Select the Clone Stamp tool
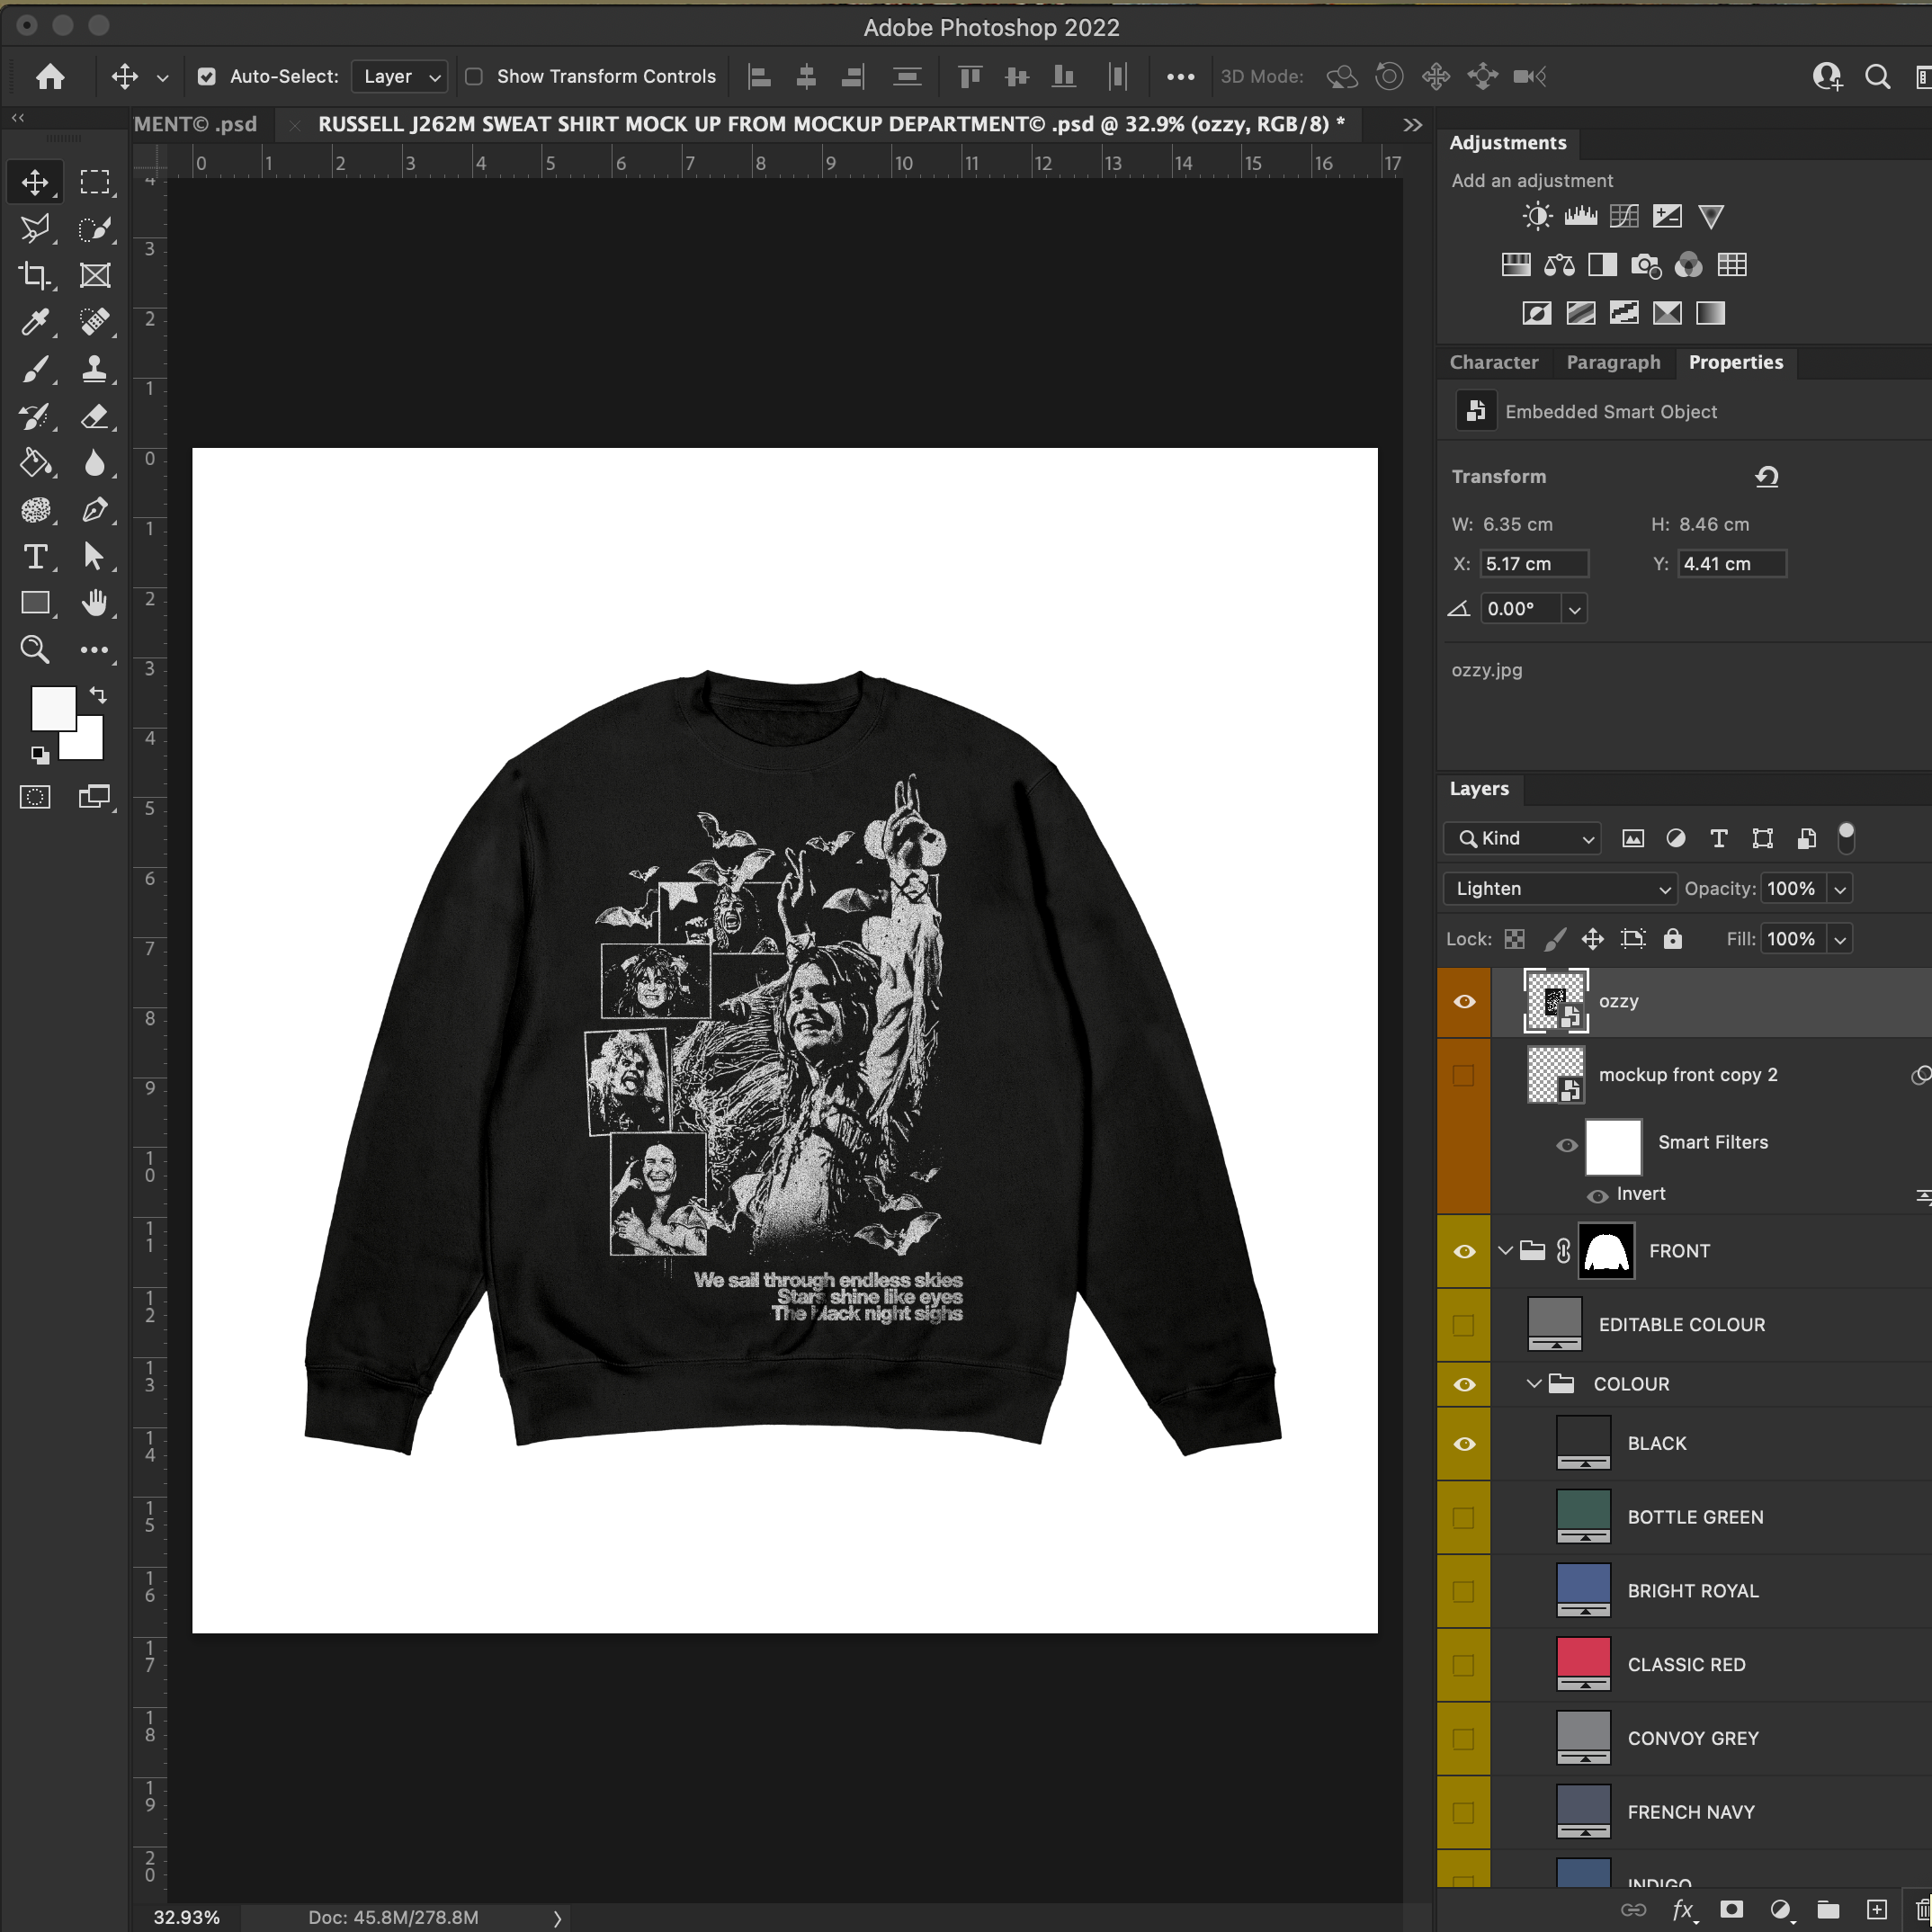Image resolution: width=1932 pixels, height=1932 pixels. [95, 368]
